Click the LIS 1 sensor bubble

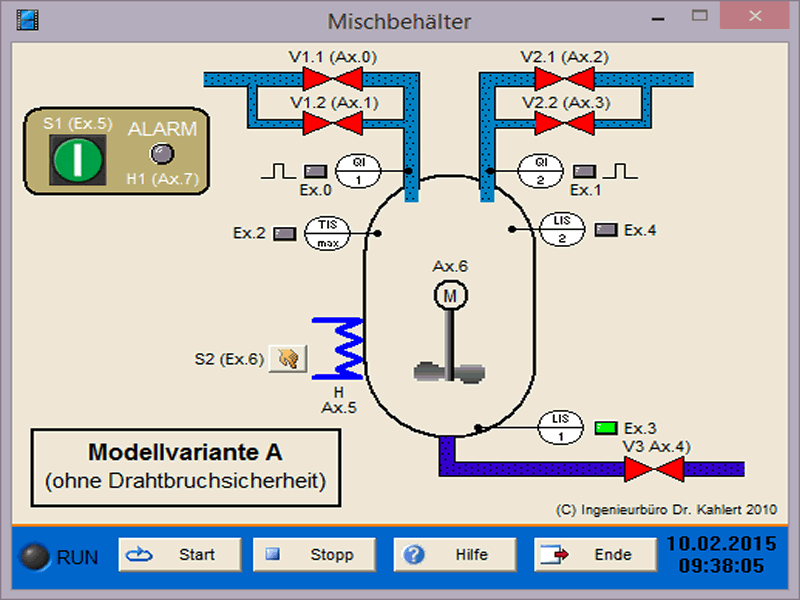pos(561,428)
